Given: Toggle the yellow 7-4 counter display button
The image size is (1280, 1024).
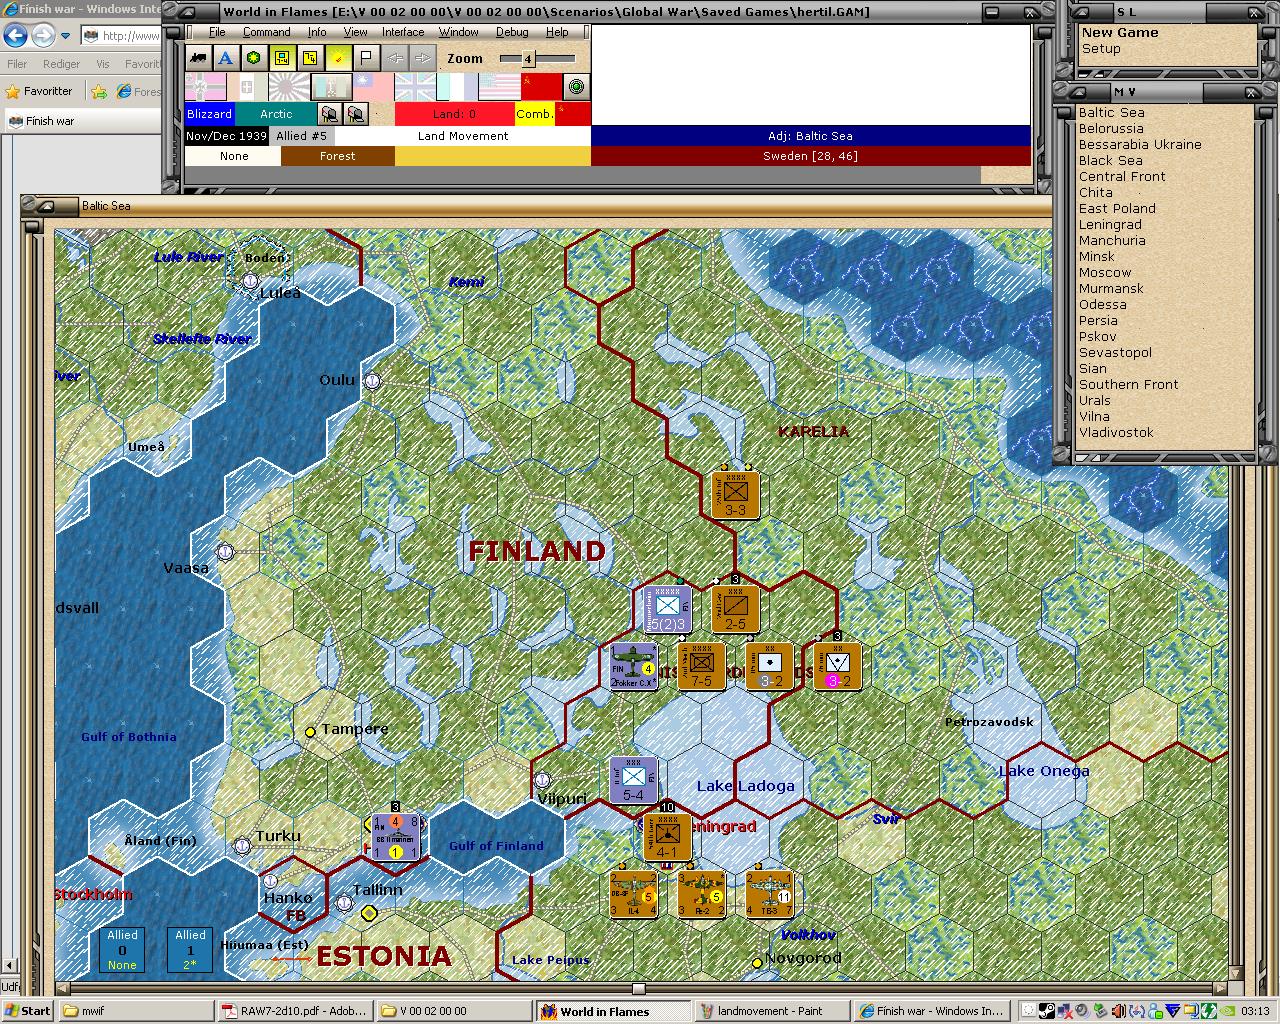Looking at the screenshot, I should [309, 58].
